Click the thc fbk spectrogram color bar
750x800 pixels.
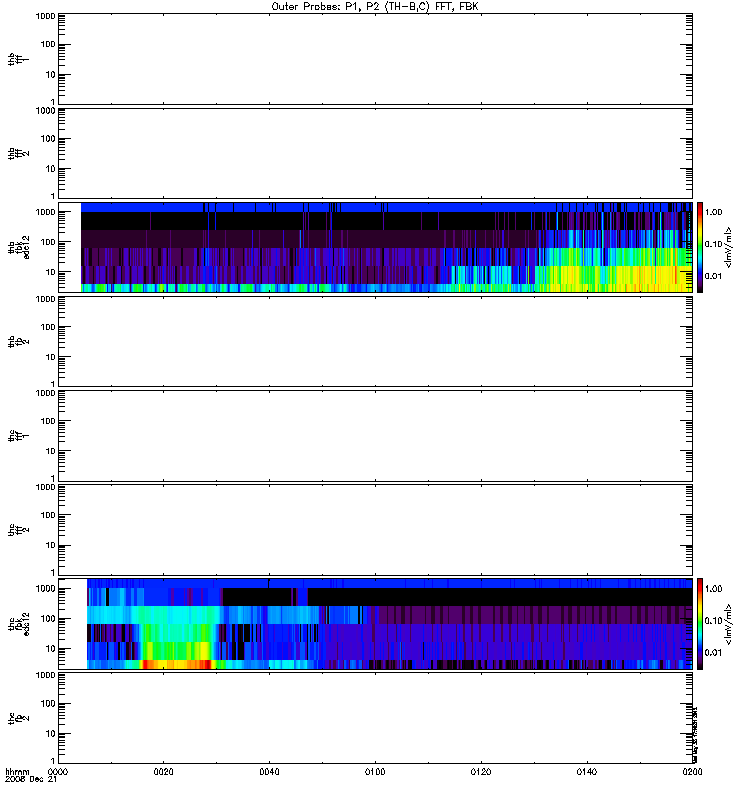click(x=700, y=624)
